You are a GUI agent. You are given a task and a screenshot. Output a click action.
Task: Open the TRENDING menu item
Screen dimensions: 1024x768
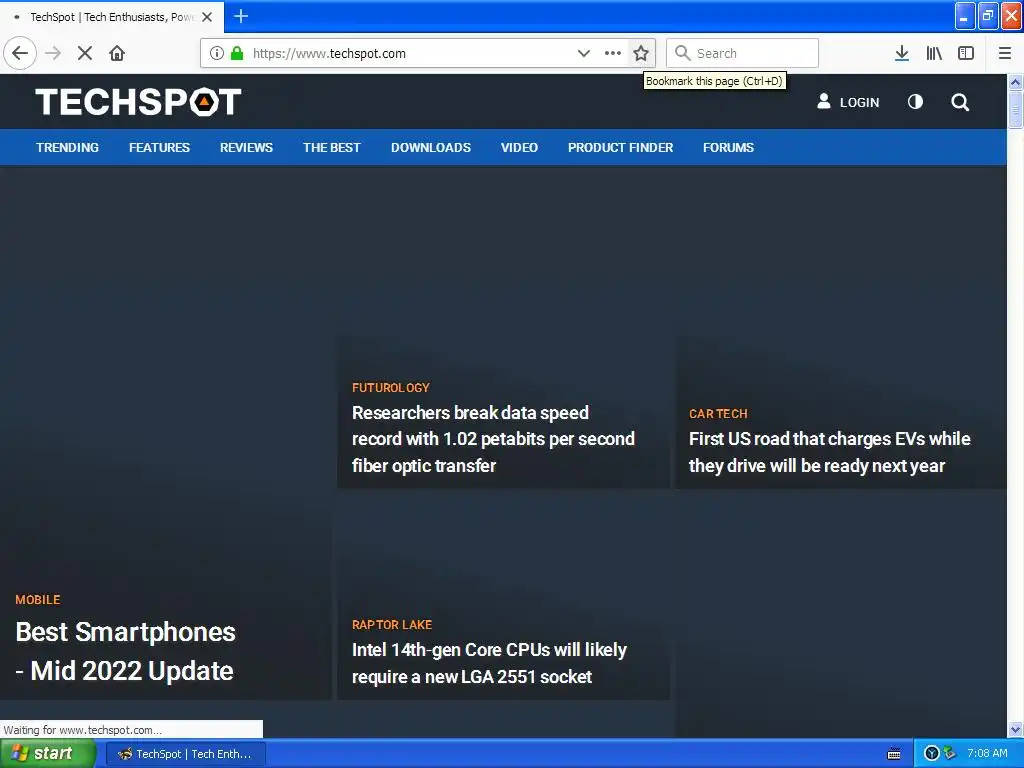pos(67,148)
